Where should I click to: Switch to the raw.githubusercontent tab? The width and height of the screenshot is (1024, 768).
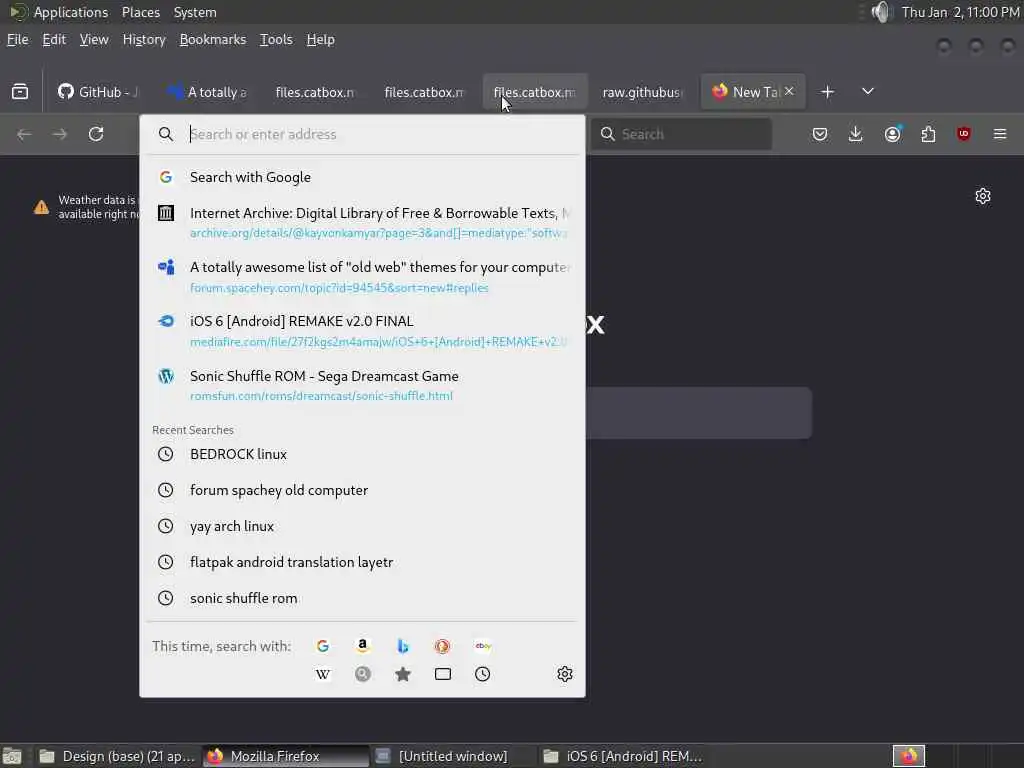point(643,92)
